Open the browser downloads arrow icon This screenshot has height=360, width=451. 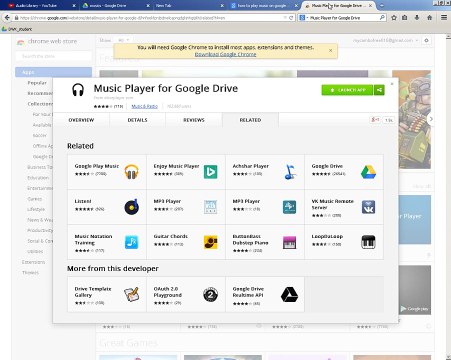417,18
